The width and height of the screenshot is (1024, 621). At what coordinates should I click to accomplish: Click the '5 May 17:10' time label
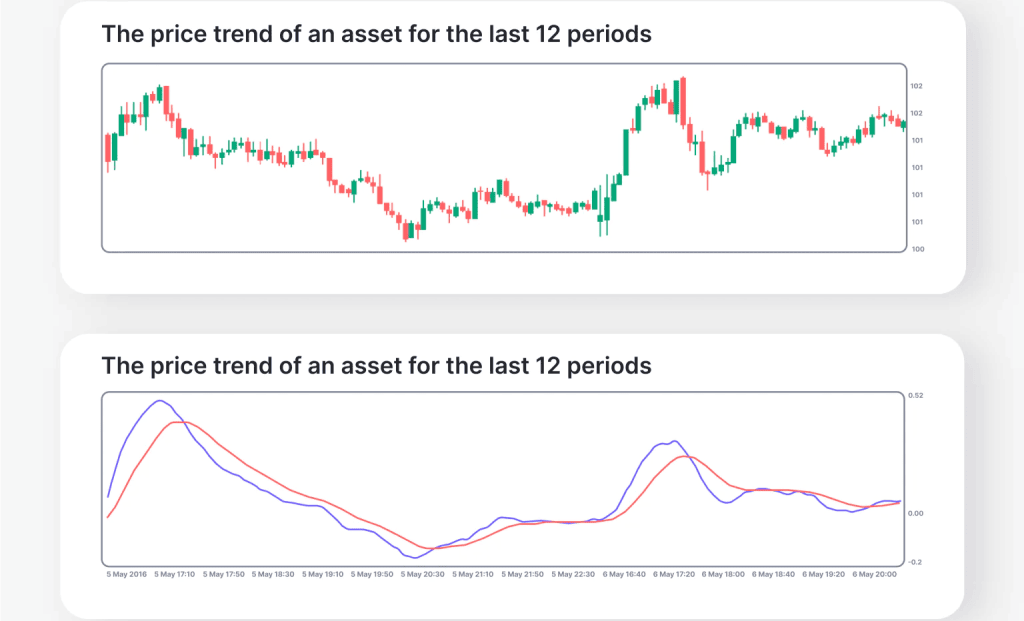[175, 575]
